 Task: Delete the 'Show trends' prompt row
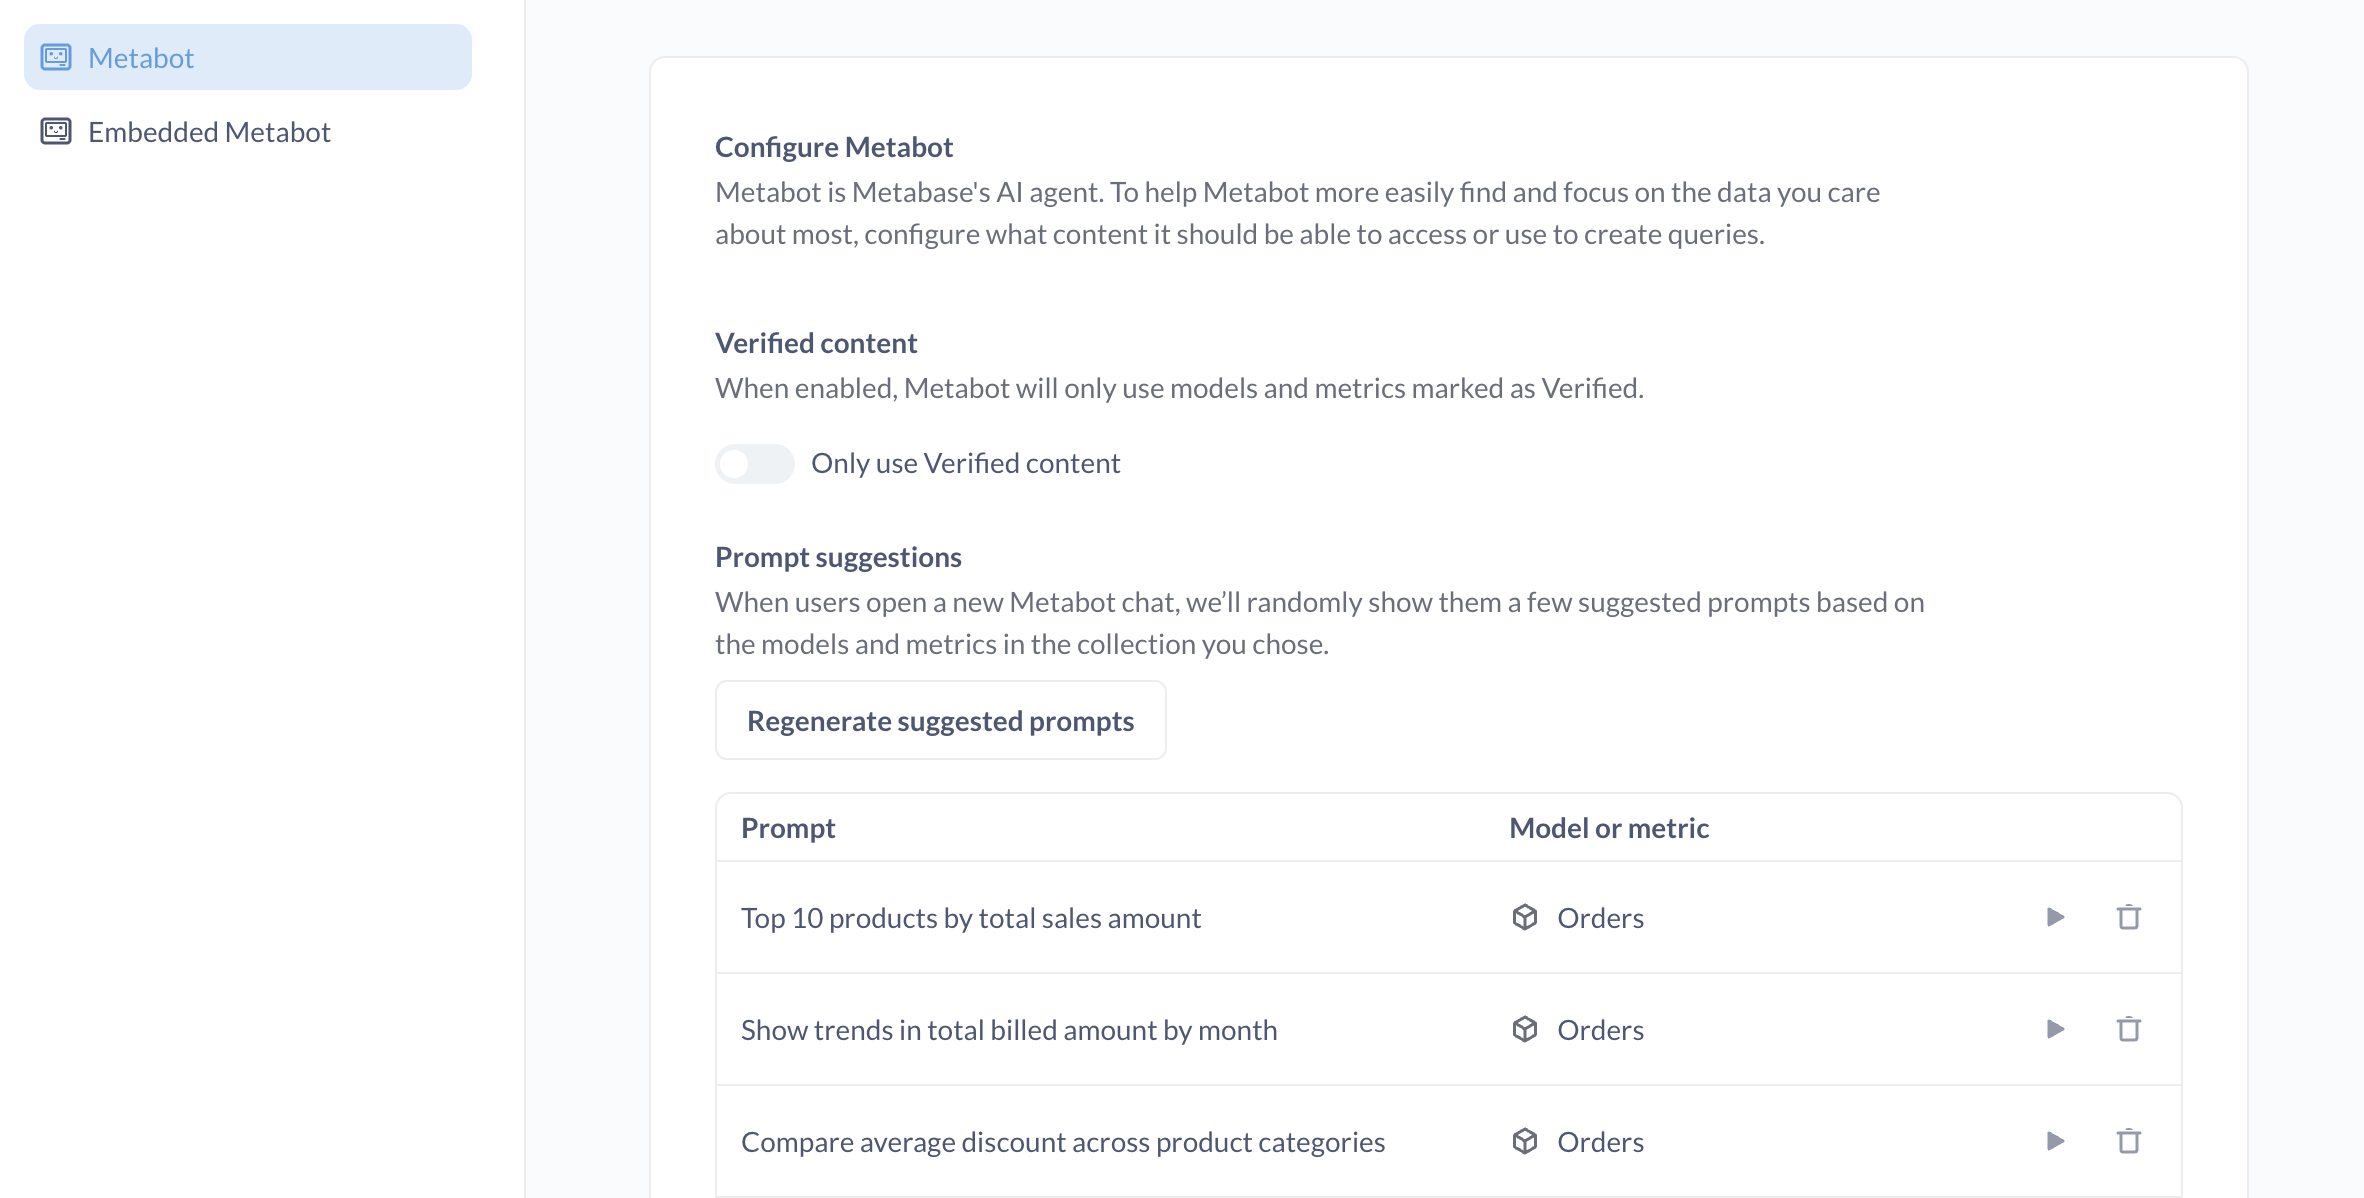tap(2128, 1029)
